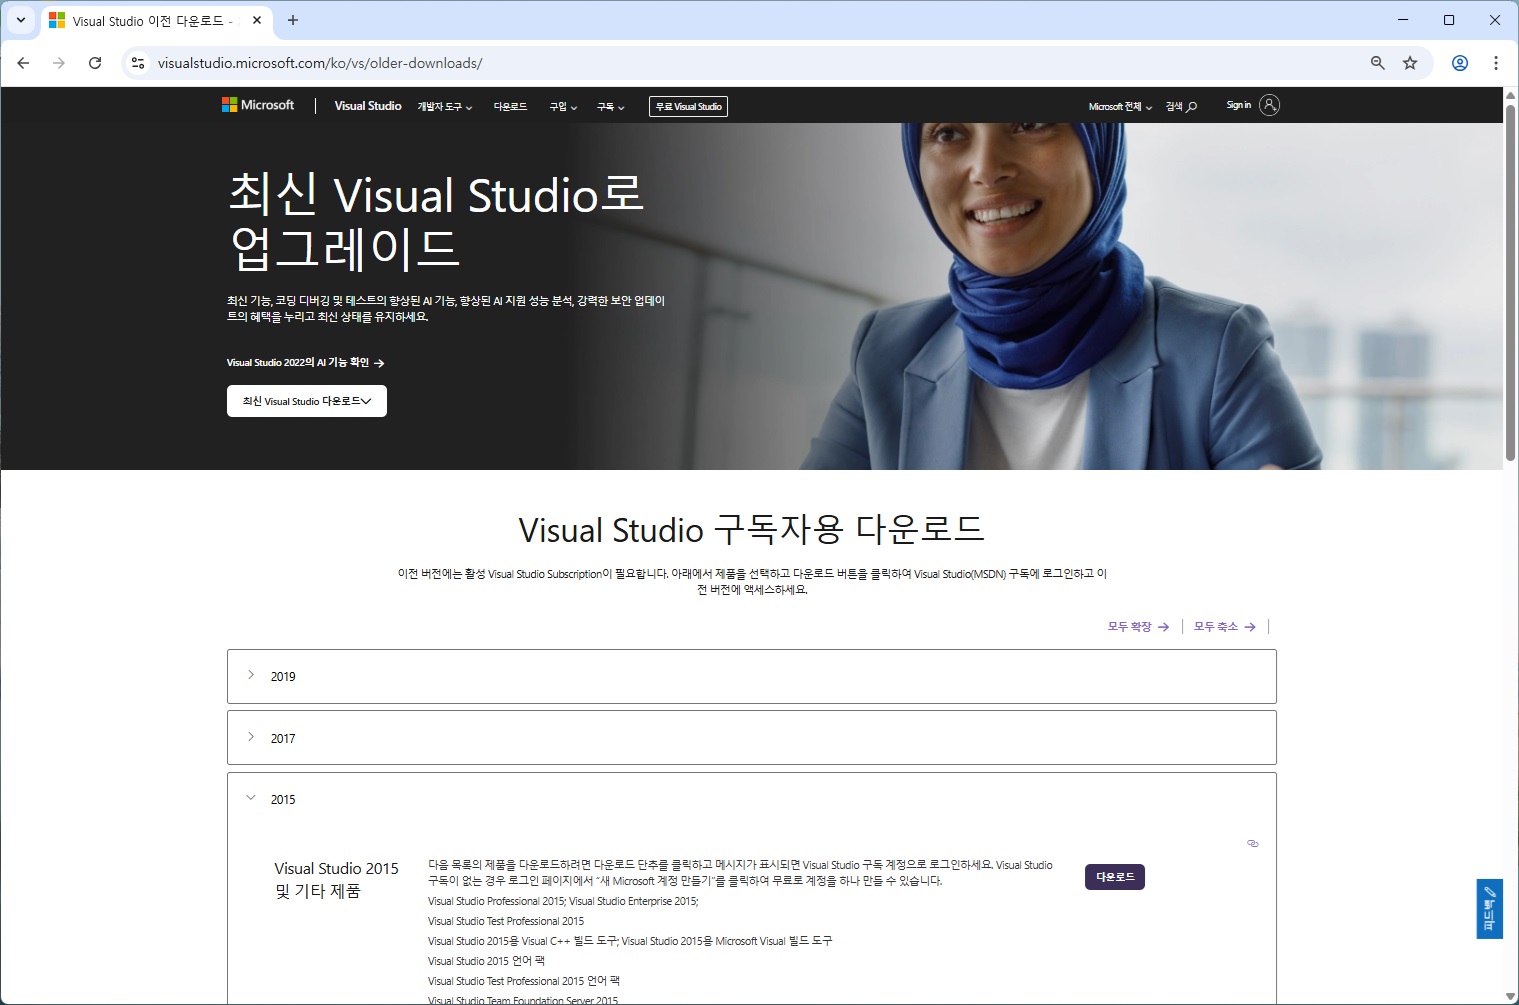Open the 개발자 도구 menu
This screenshot has height=1005, width=1519.
coord(445,107)
